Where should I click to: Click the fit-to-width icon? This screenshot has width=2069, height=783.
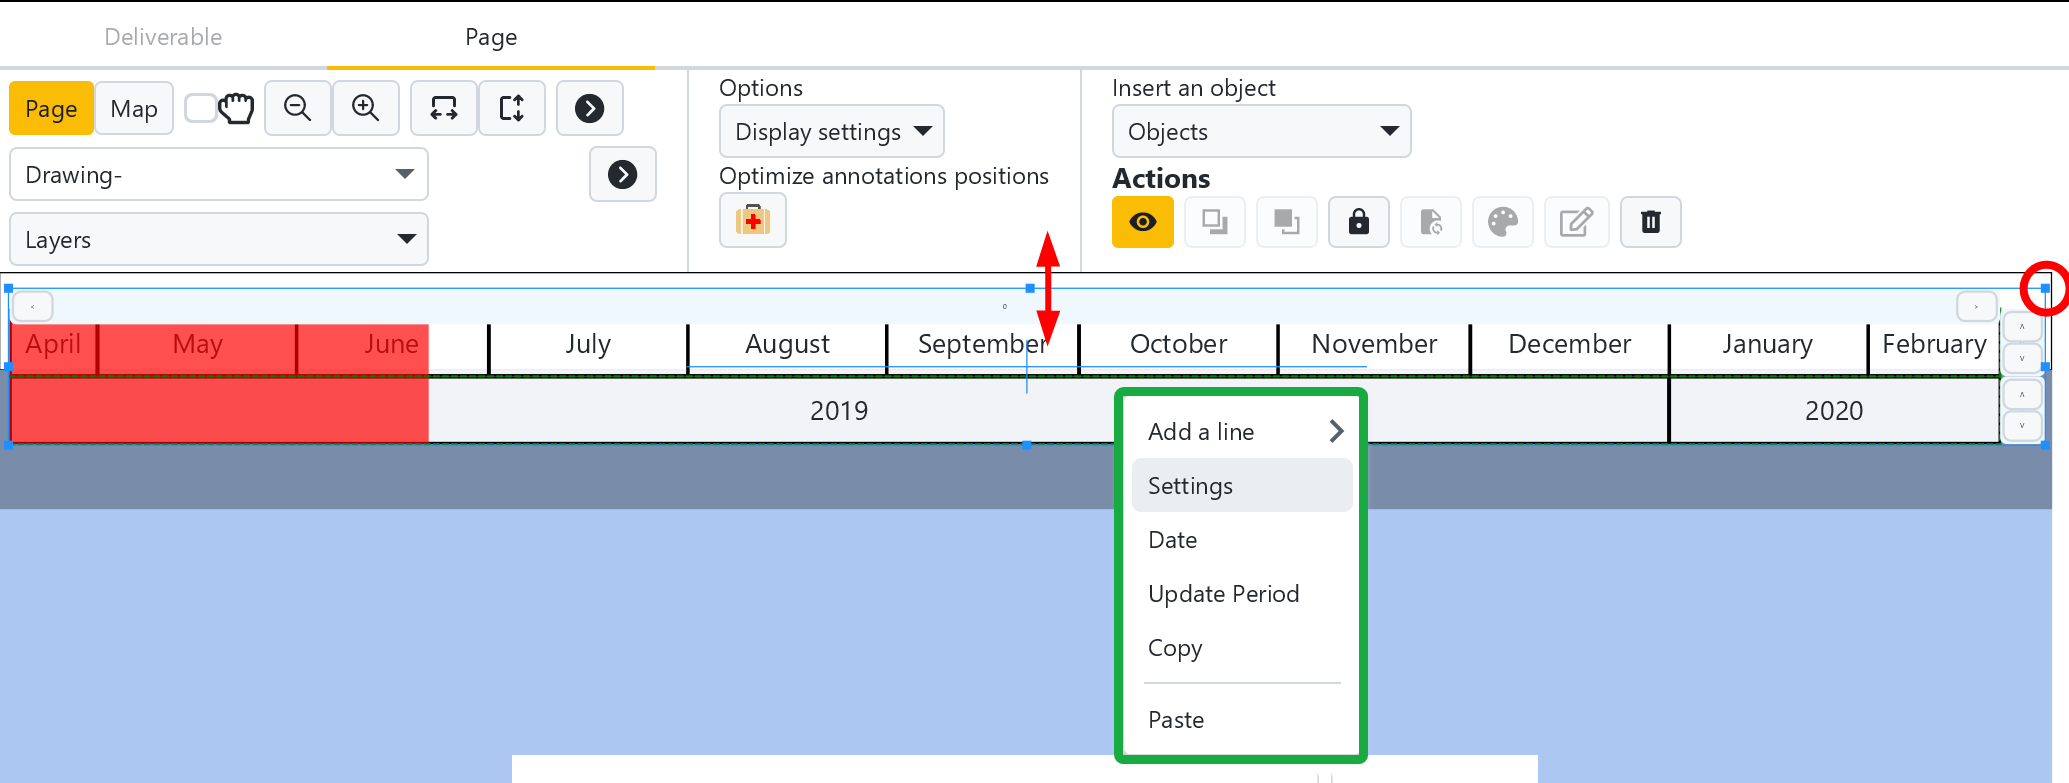pyautogui.click(x=444, y=108)
